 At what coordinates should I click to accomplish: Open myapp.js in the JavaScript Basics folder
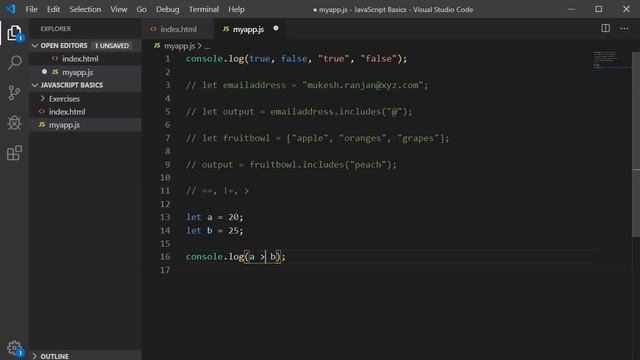pyautogui.click(x=86, y=124)
